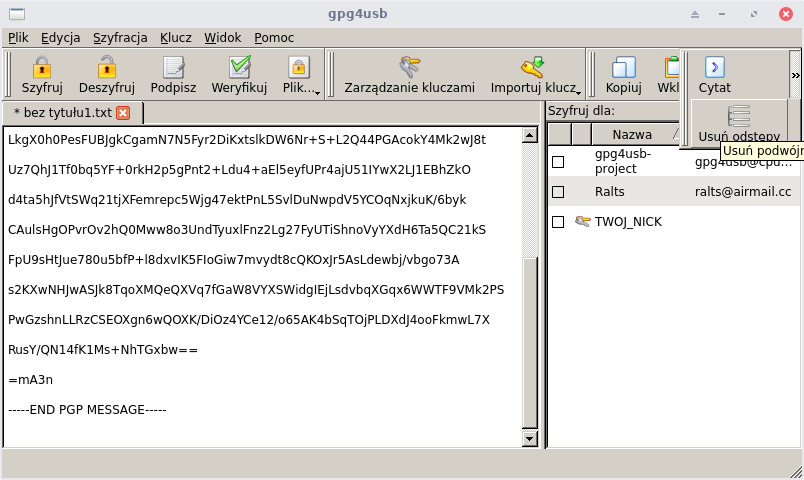This screenshot has height=480, width=804.
Task: Click the line starting CAulsHgOPvrOv2hQ0
Action: 247,230
